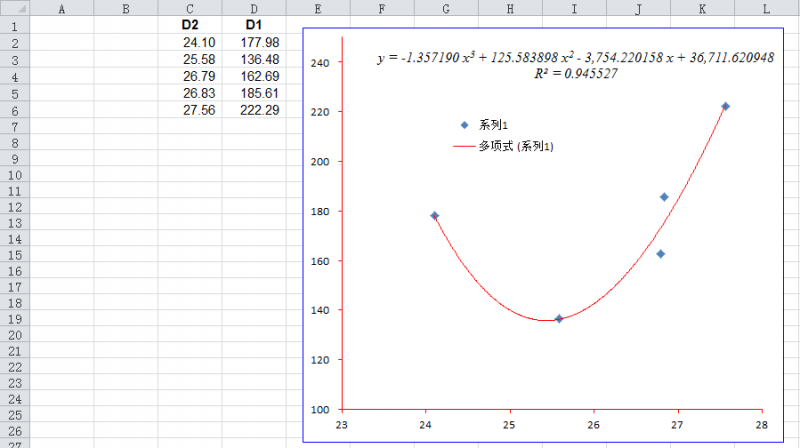Select row 1 header
Screen dimensions: 800x448
click(15, 26)
